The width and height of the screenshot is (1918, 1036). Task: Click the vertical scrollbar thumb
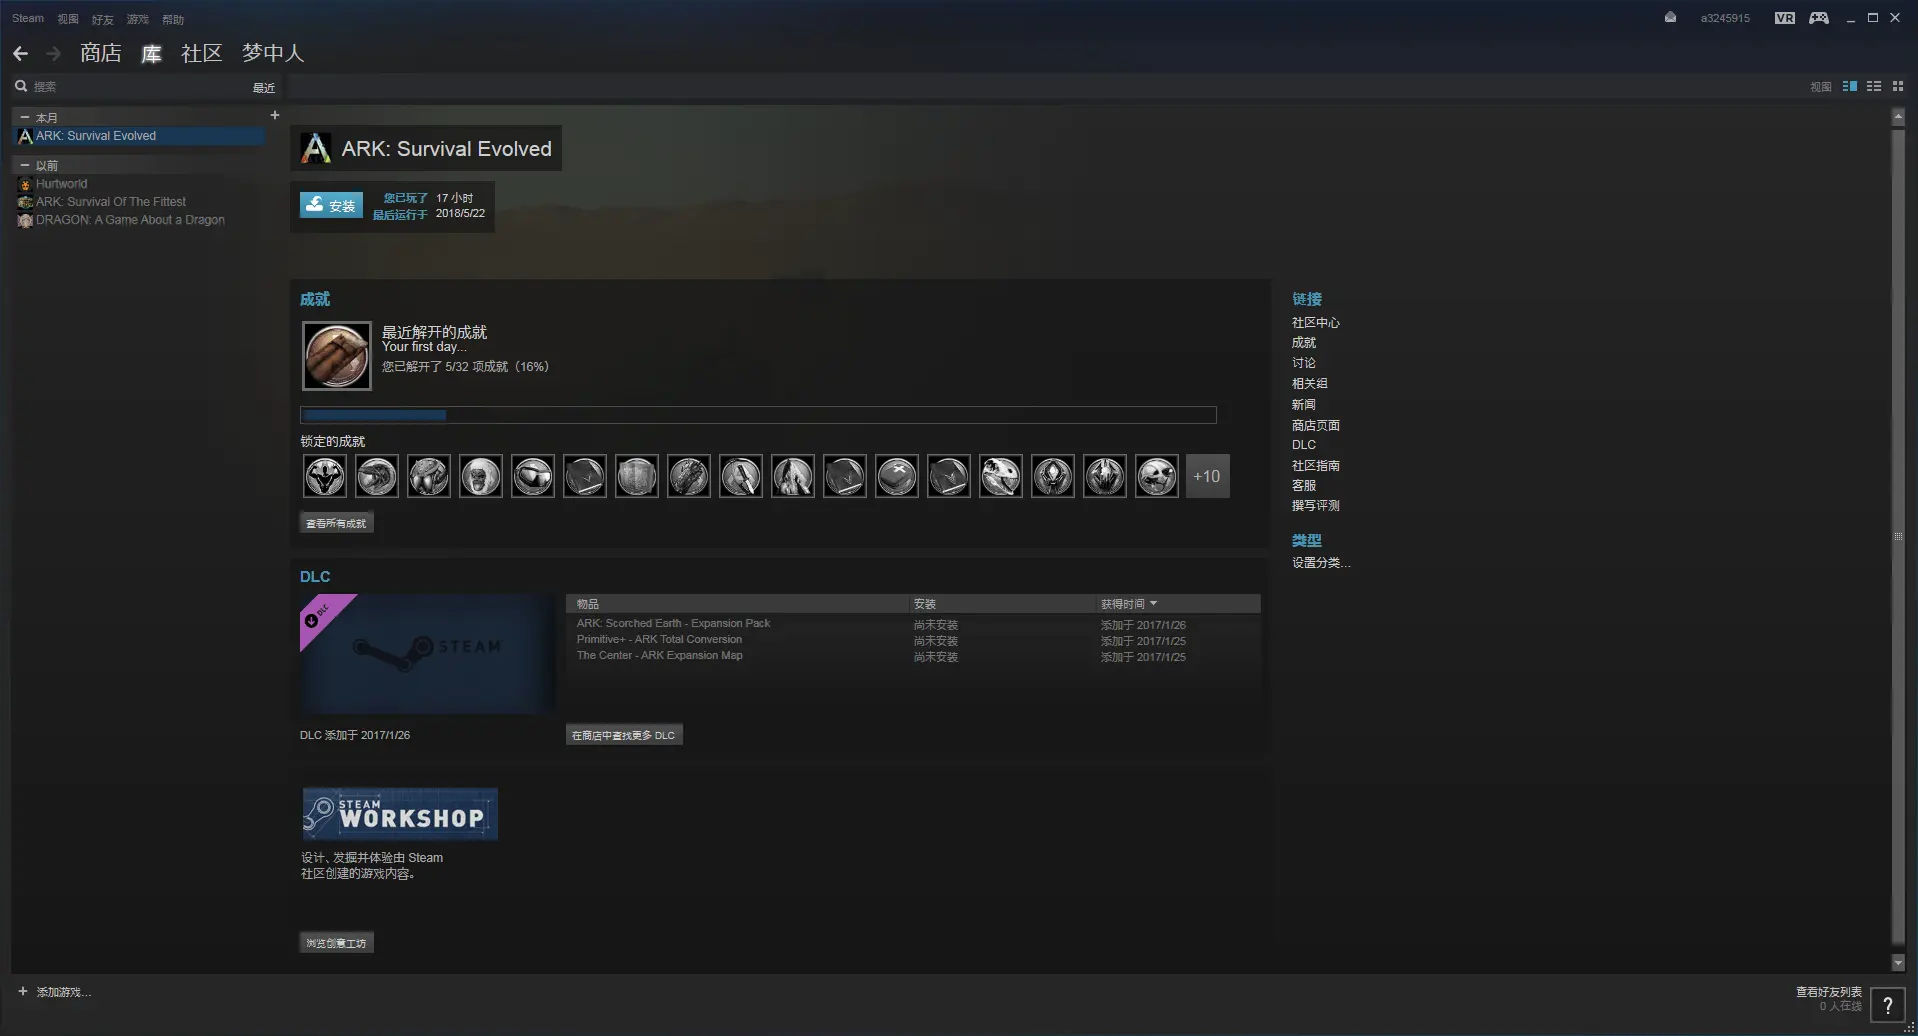coord(1898,536)
